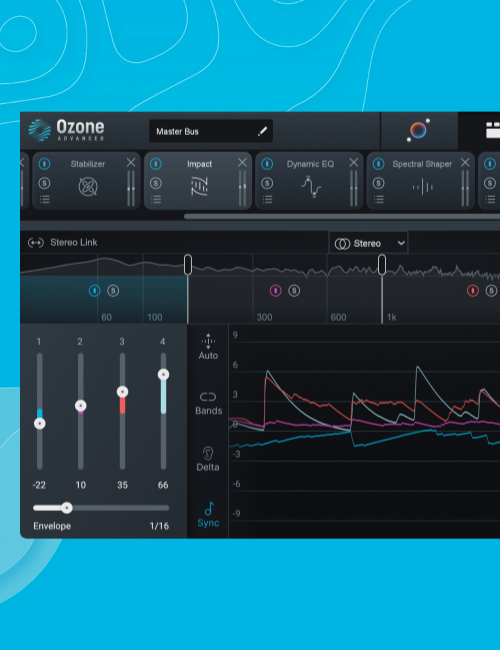The image size is (500, 650).
Task: Open Spectral Shaper preset list icon
Action: pos(379,199)
